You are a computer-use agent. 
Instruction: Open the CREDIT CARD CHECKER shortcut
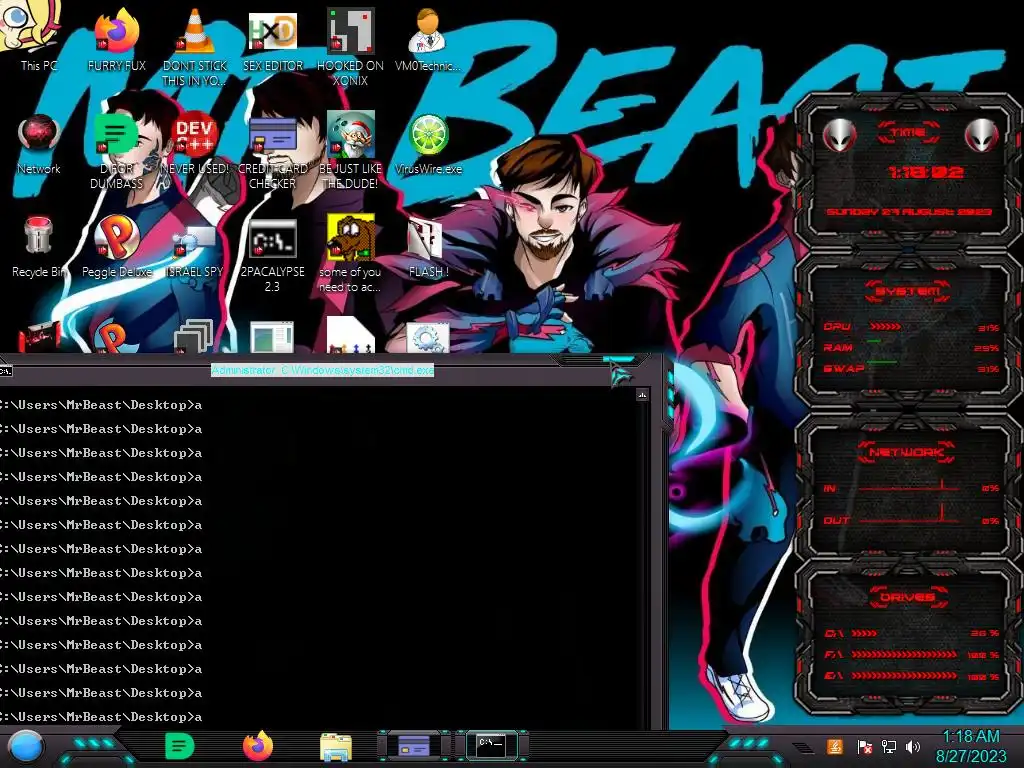click(272, 150)
